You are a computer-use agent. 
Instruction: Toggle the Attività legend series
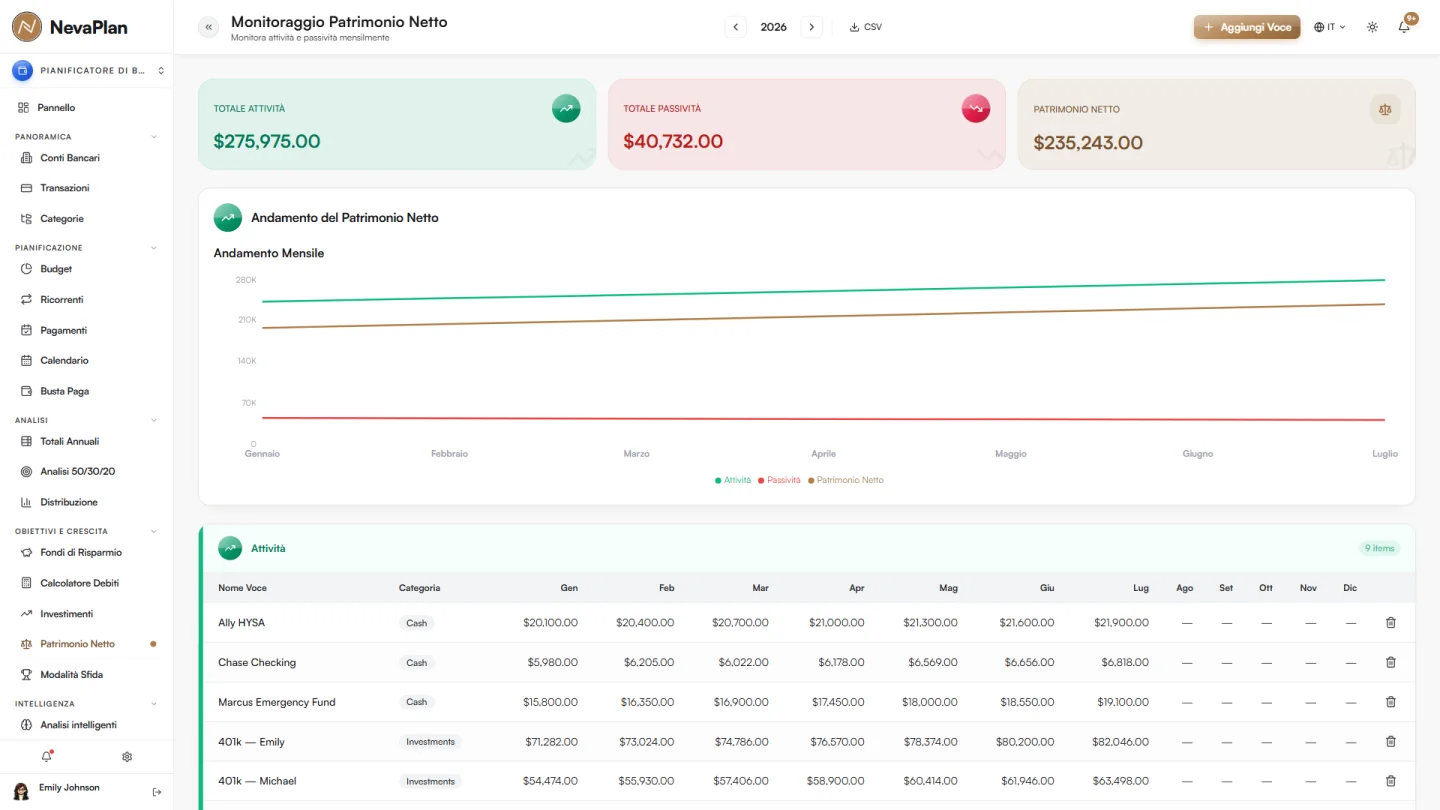click(733, 480)
